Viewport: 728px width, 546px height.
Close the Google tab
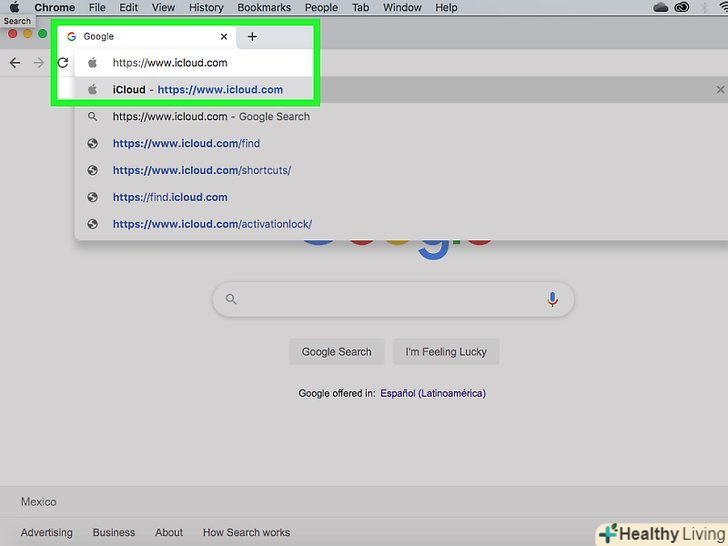(224, 36)
